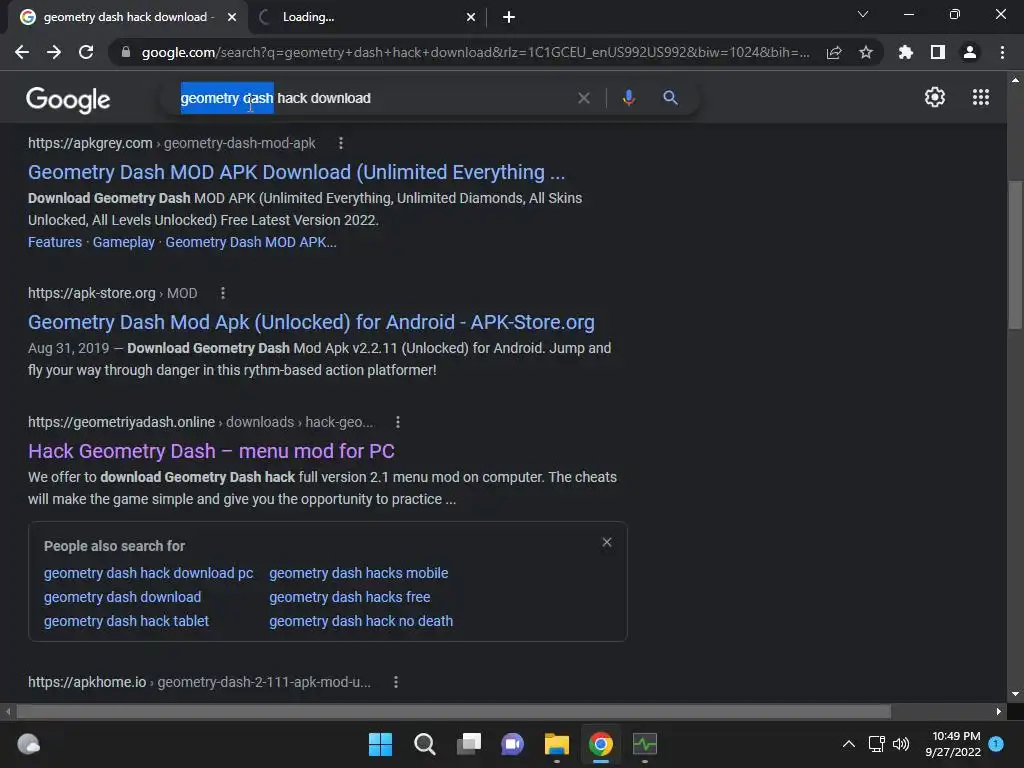The height and width of the screenshot is (768, 1024).
Task: Start a voice search with the microphone
Action: [x=628, y=98]
